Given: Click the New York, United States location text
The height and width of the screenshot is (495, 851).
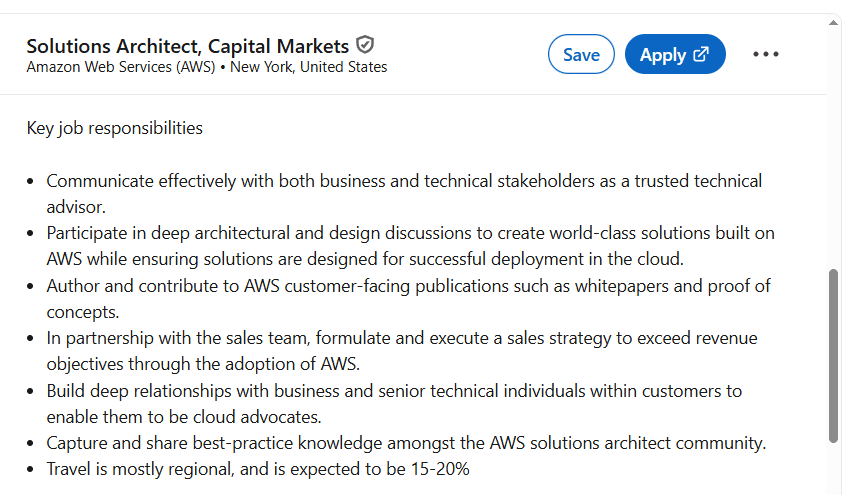Looking at the screenshot, I should (x=308, y=67).
